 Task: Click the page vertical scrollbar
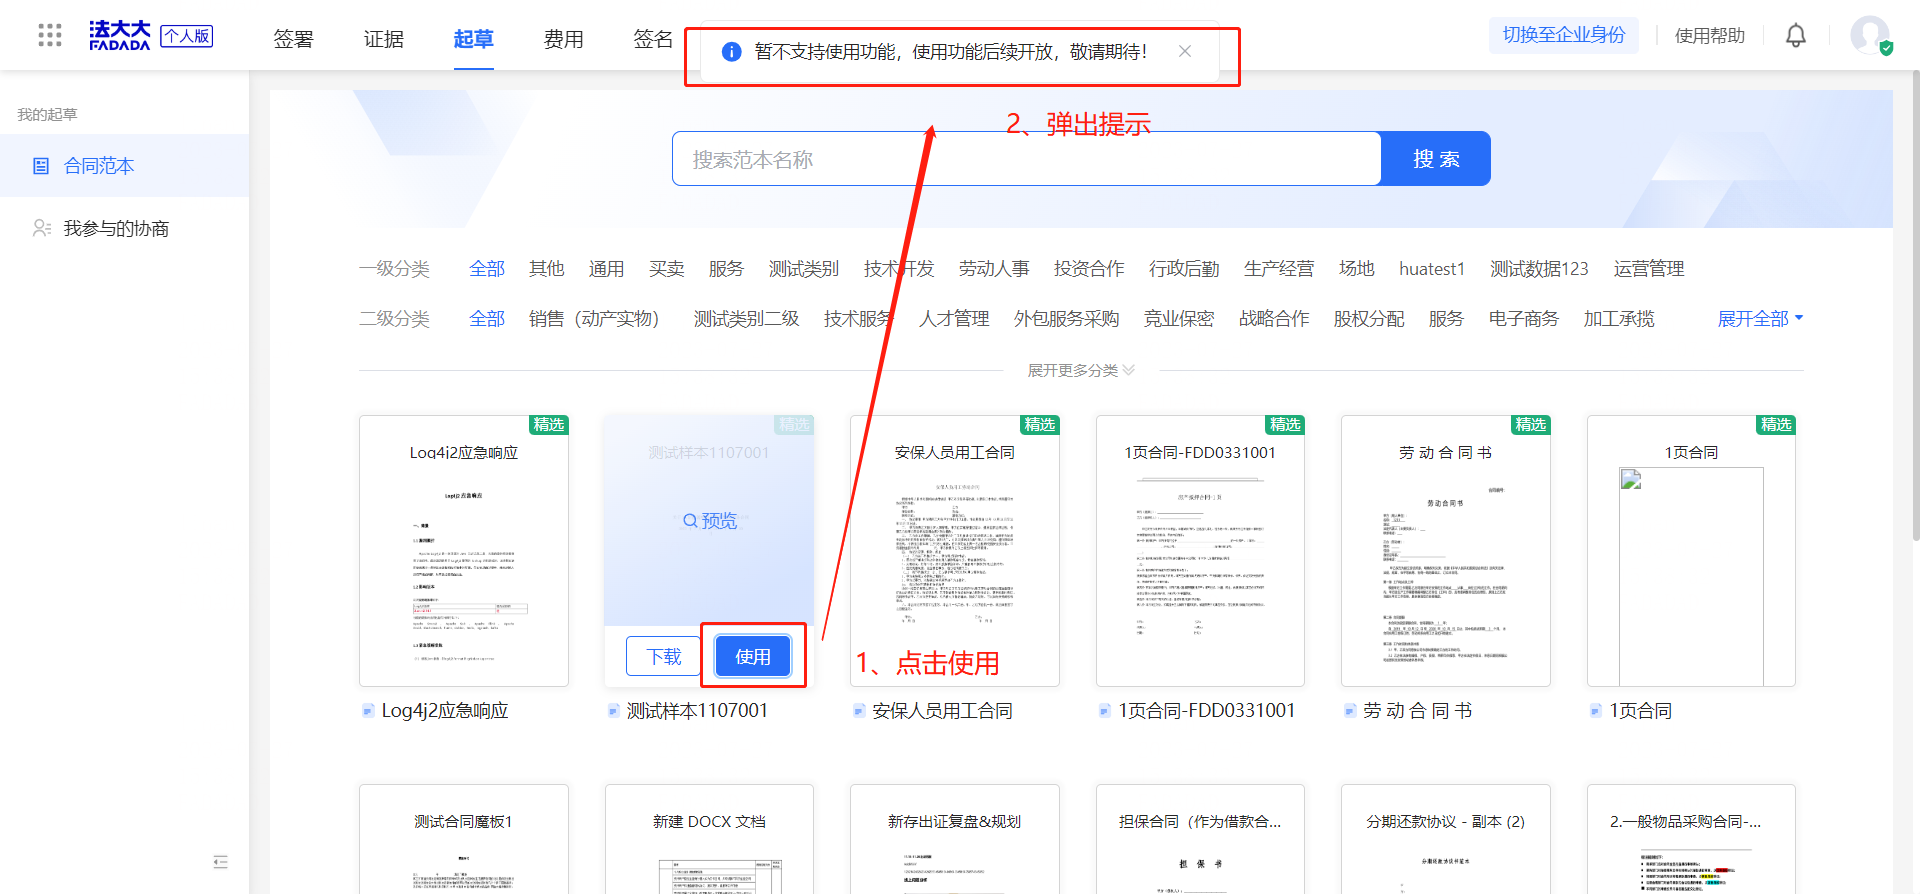click(x=1915, y=305)
